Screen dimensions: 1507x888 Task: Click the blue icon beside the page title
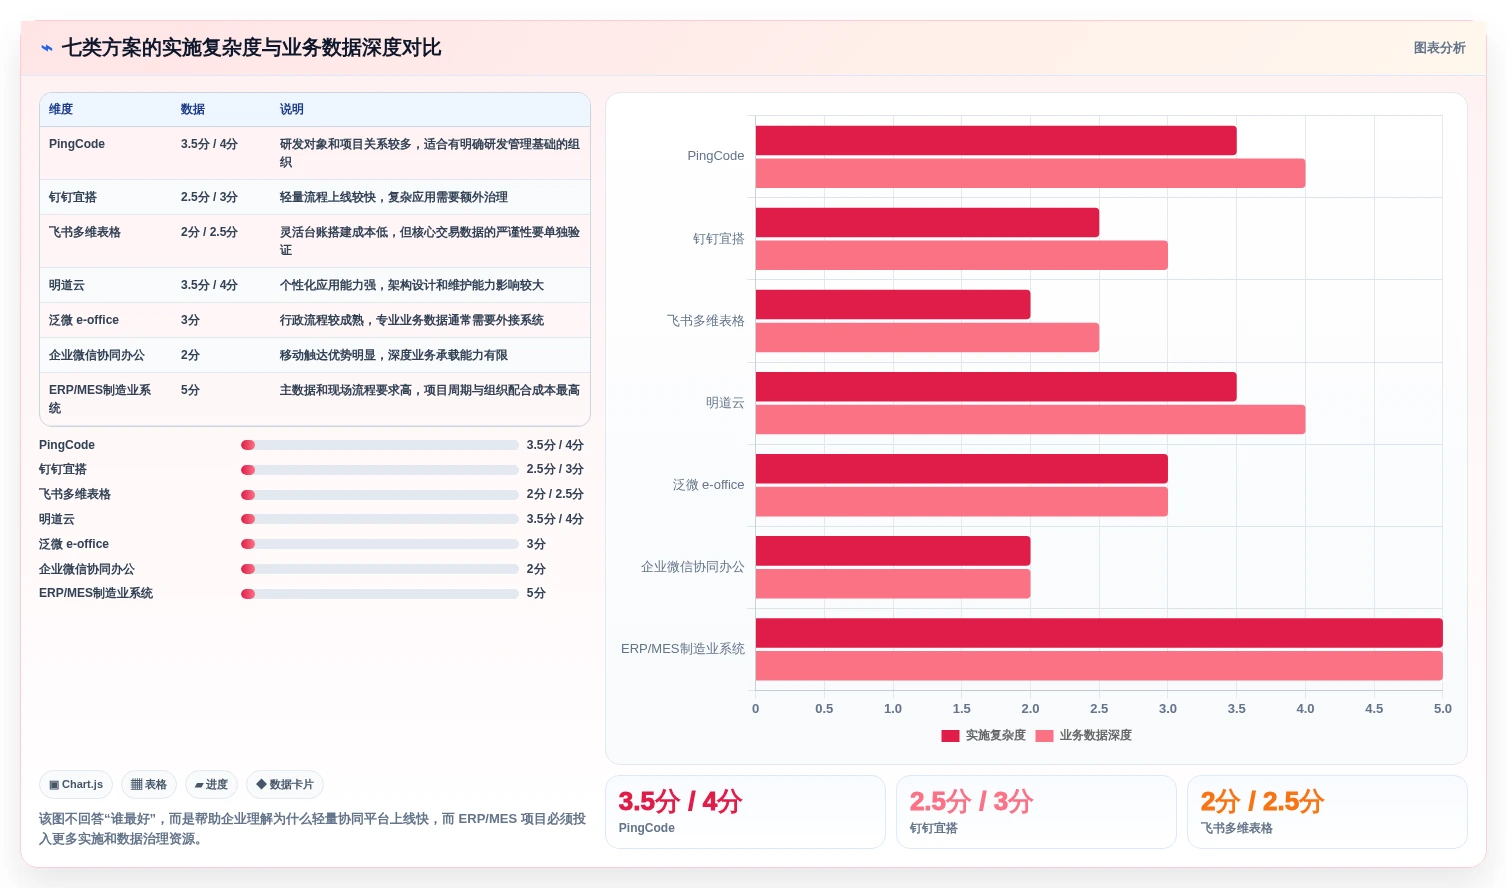tap(47, 48)
